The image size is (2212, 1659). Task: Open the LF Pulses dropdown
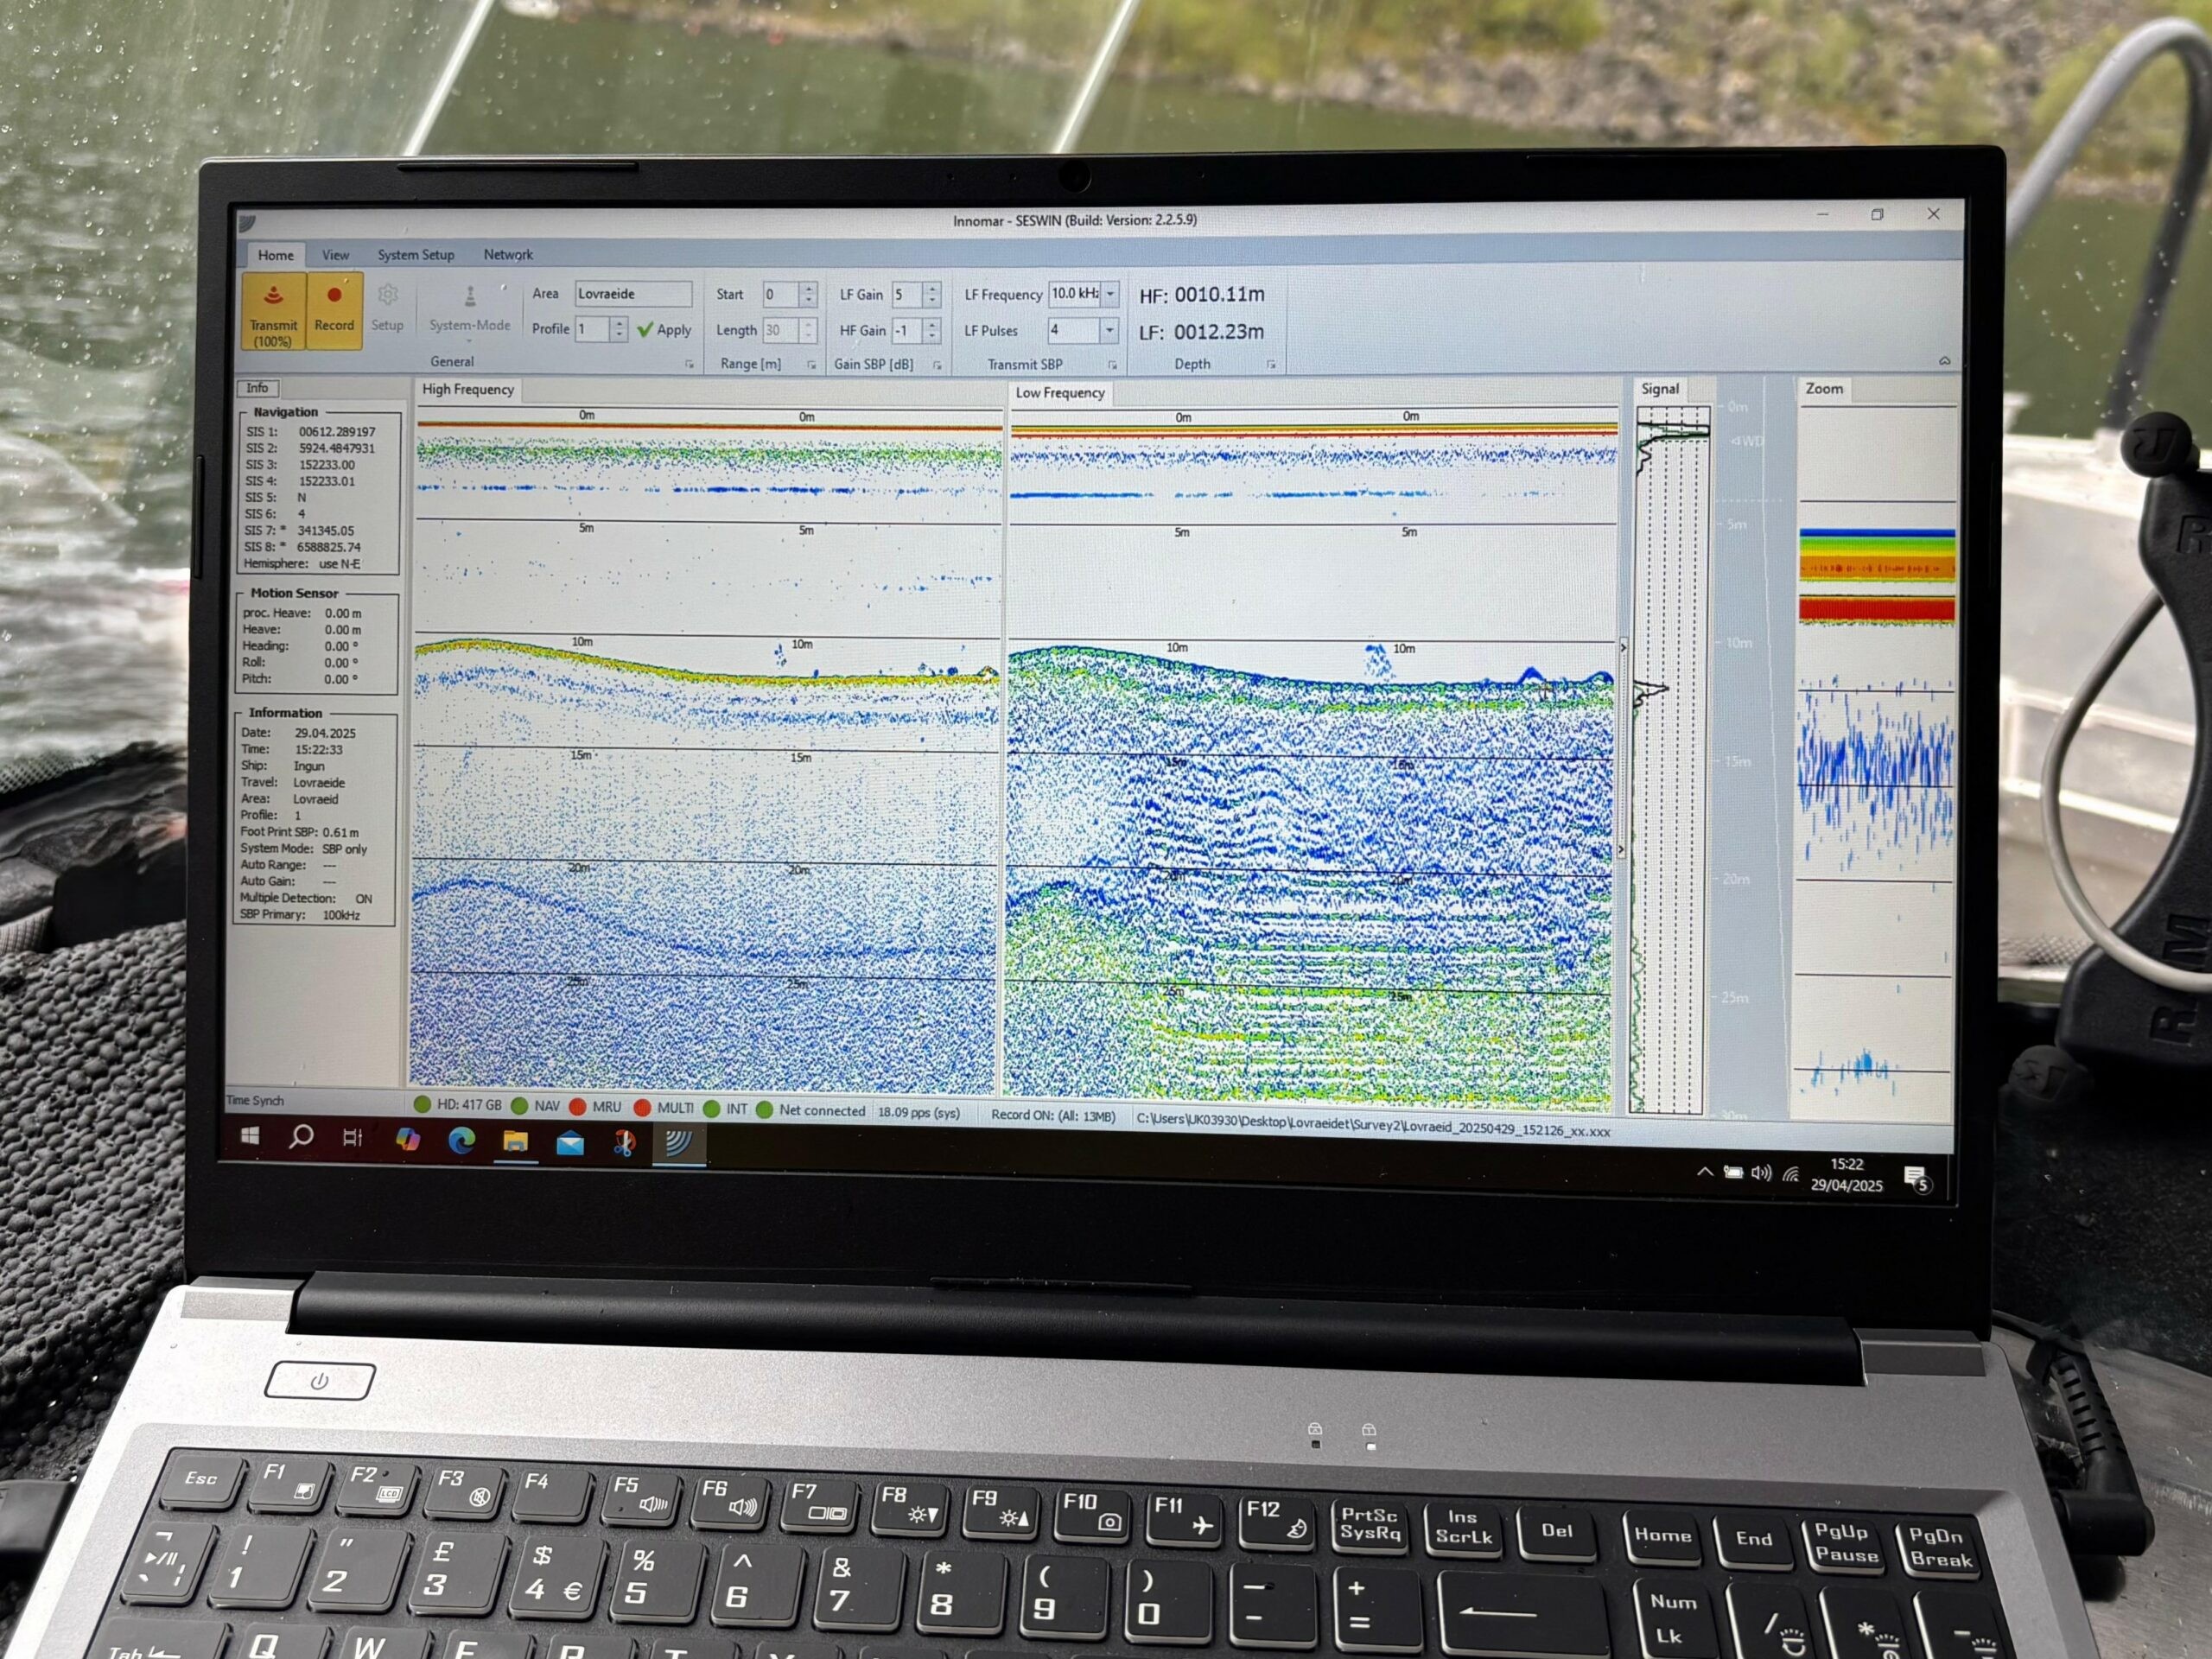click(1109, 329)
